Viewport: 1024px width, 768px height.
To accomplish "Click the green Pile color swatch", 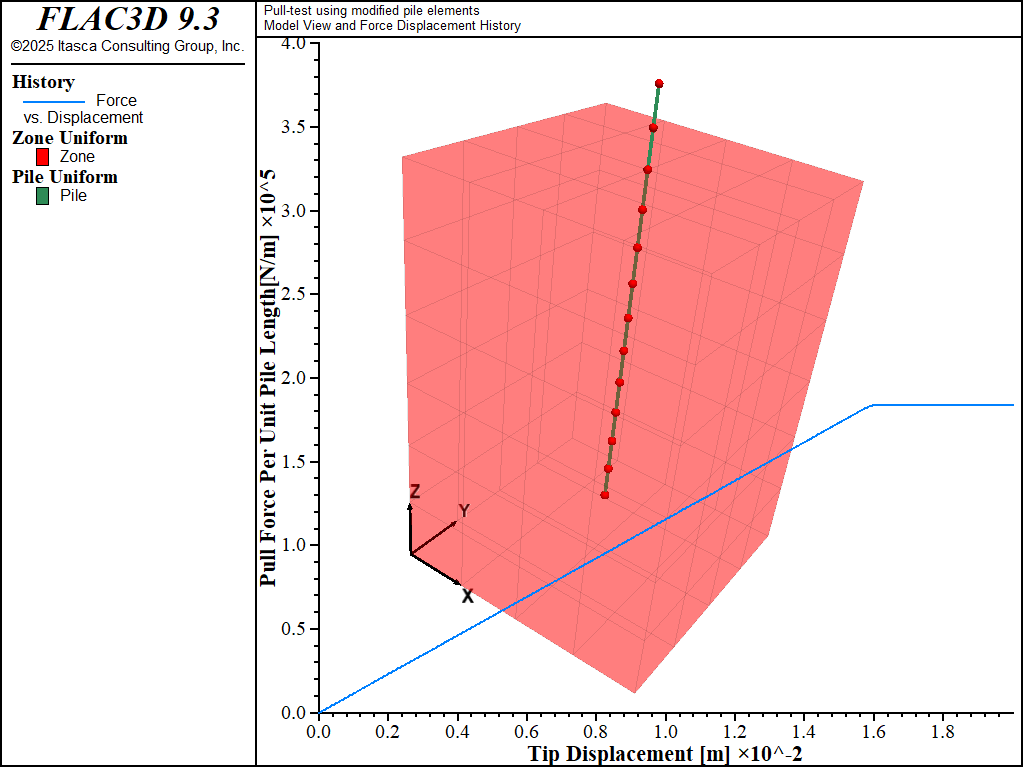I will (x=43, y=196).
